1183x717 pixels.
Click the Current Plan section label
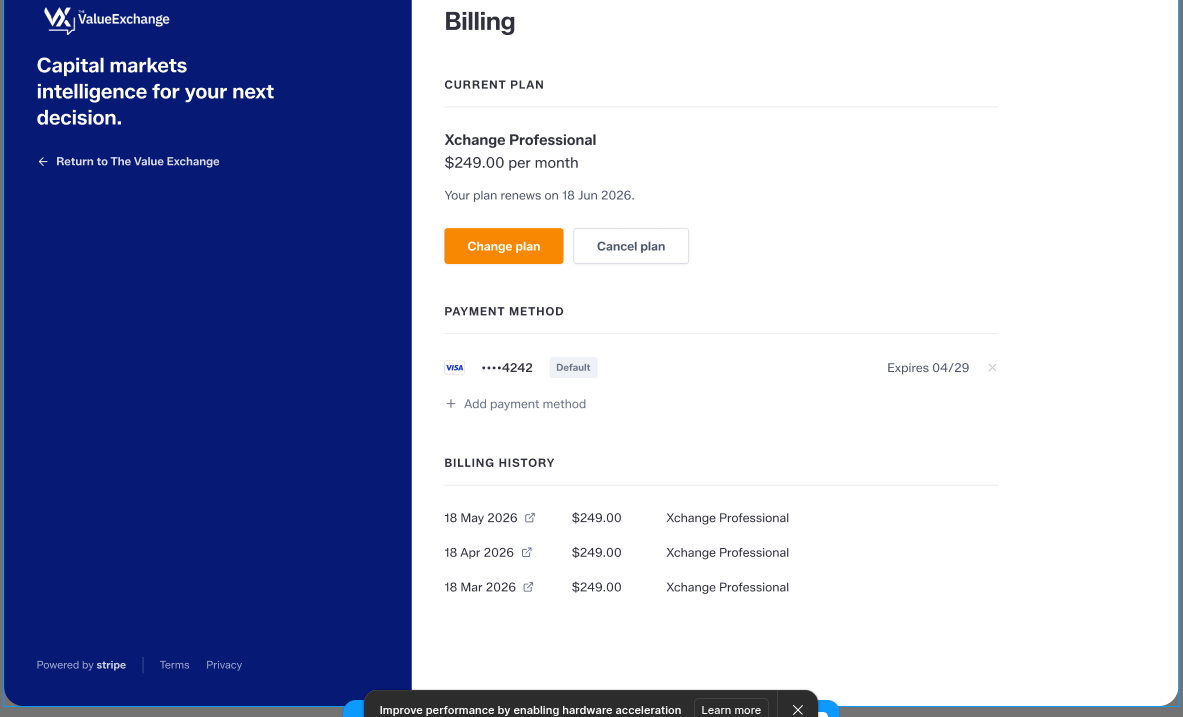click(494, 85)
